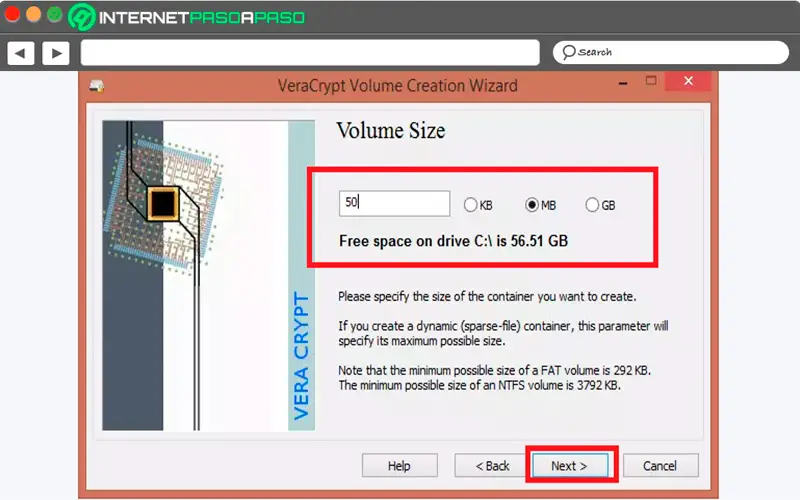800x500 pixels.
Task: Select the GB radio button
Action: click(x=592, y=205)
